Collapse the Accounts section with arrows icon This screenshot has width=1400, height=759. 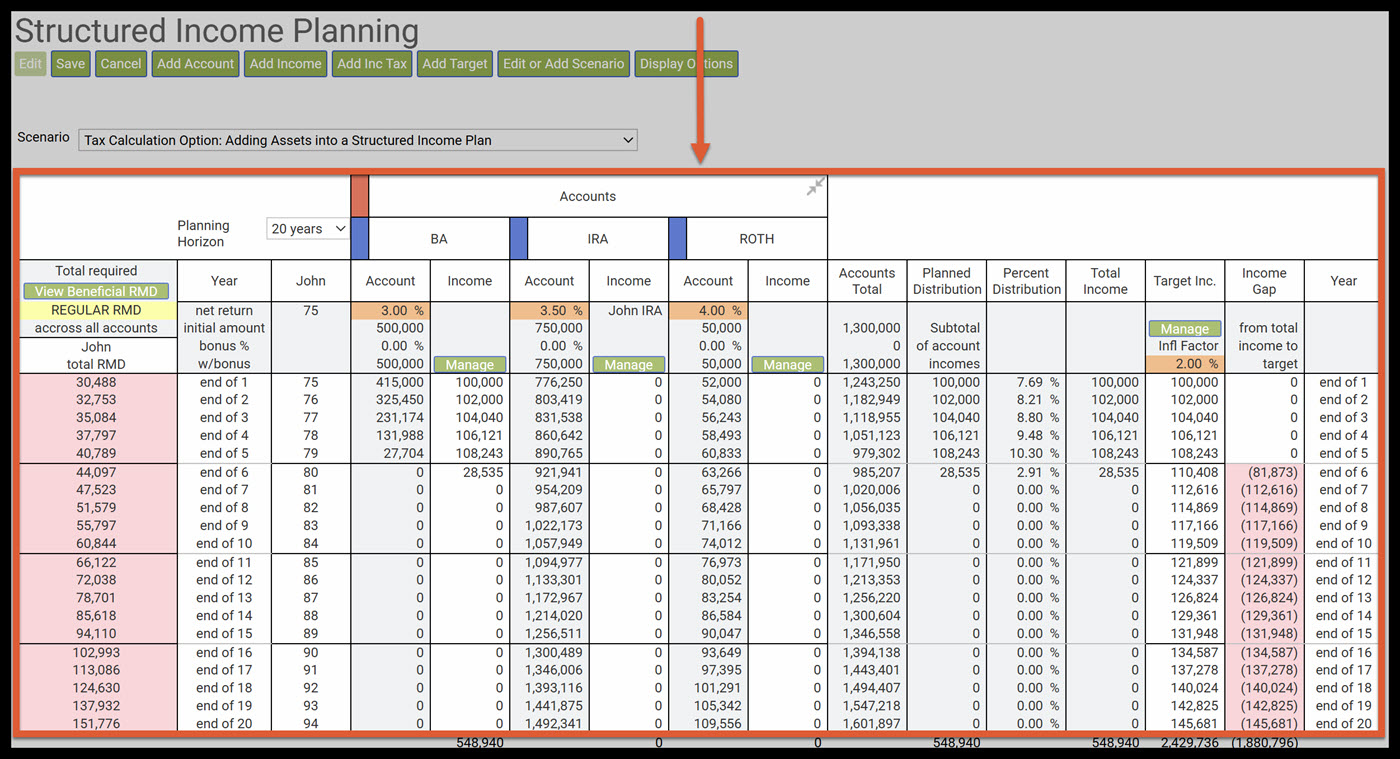click(x=816, y=186)
